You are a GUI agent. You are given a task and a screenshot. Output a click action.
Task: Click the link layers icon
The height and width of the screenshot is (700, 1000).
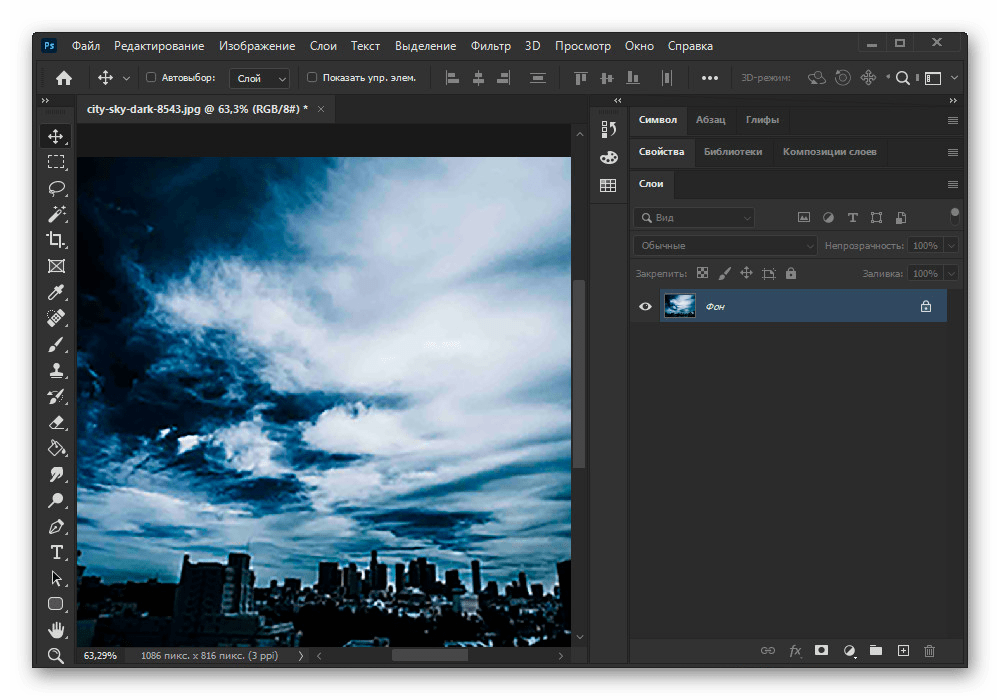(x=768, y=650)
